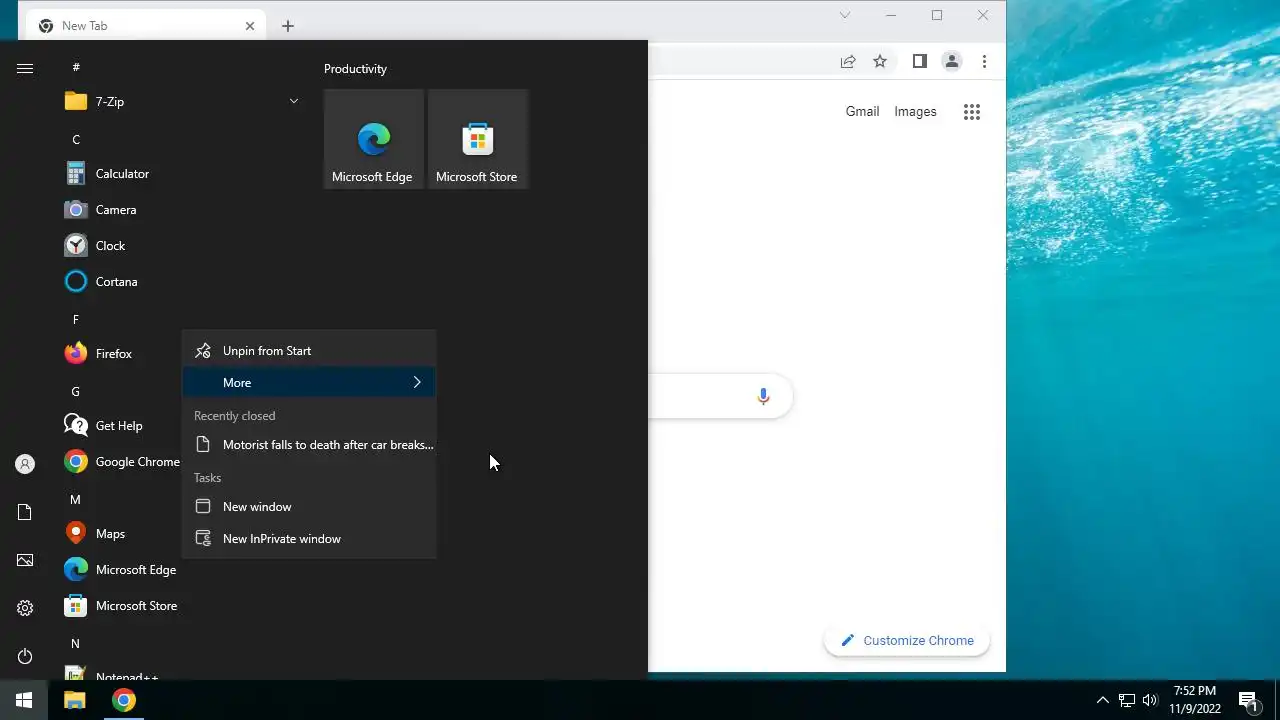The image size is (1280, 720).
Task: Reopen recently closed Motorist falls article
Action: point(309,445)
